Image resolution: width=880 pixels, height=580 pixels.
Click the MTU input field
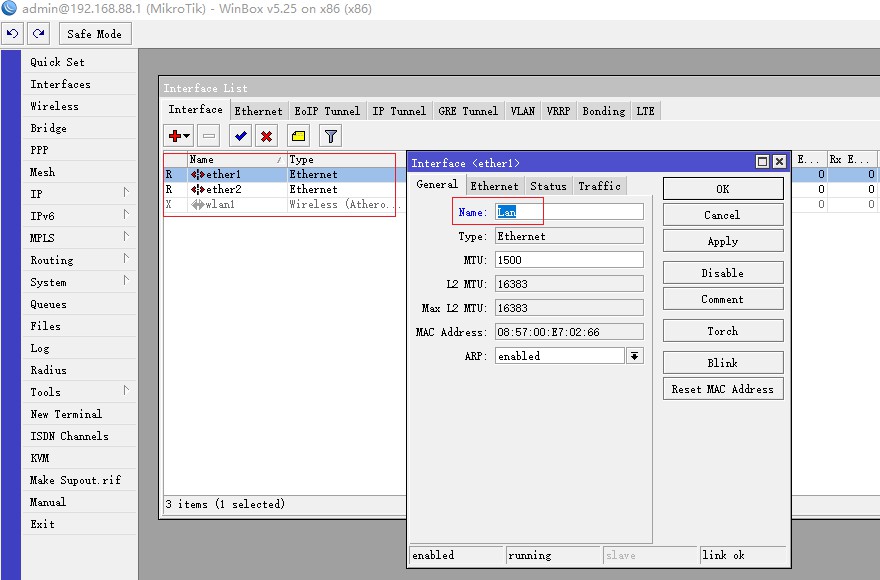coord(569,260)
